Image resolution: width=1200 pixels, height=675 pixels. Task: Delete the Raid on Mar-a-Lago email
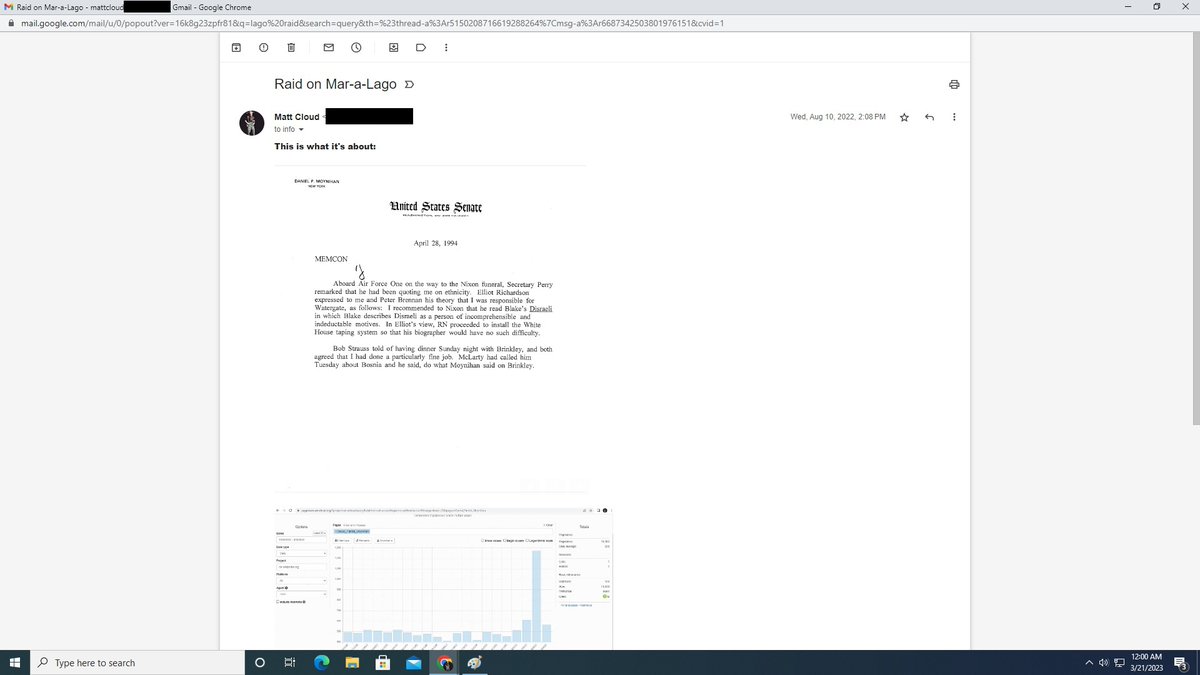[291, 47]
